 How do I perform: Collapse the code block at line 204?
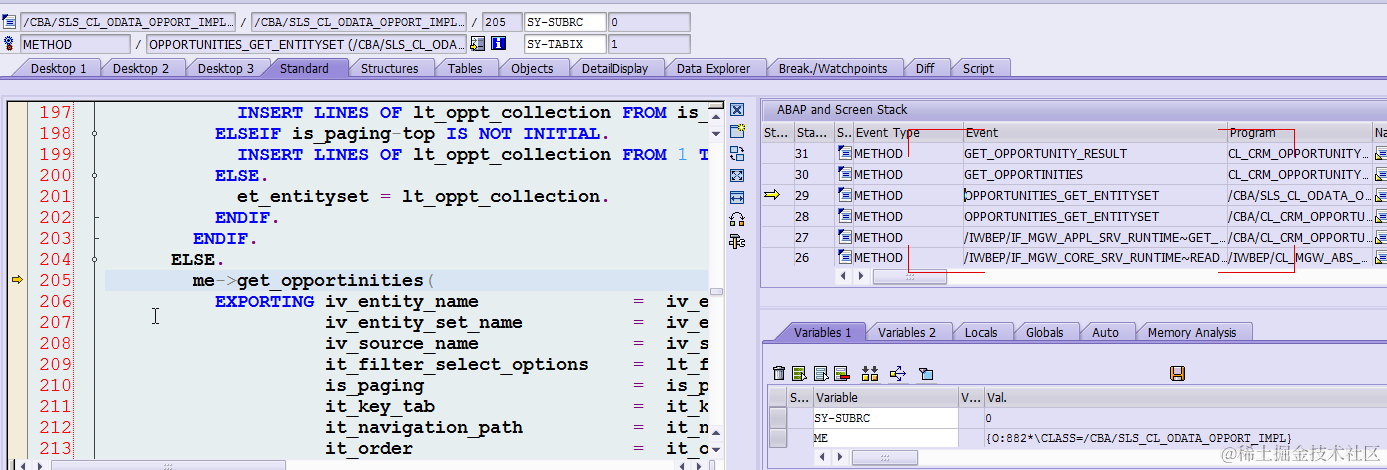[x=94, y=259]
